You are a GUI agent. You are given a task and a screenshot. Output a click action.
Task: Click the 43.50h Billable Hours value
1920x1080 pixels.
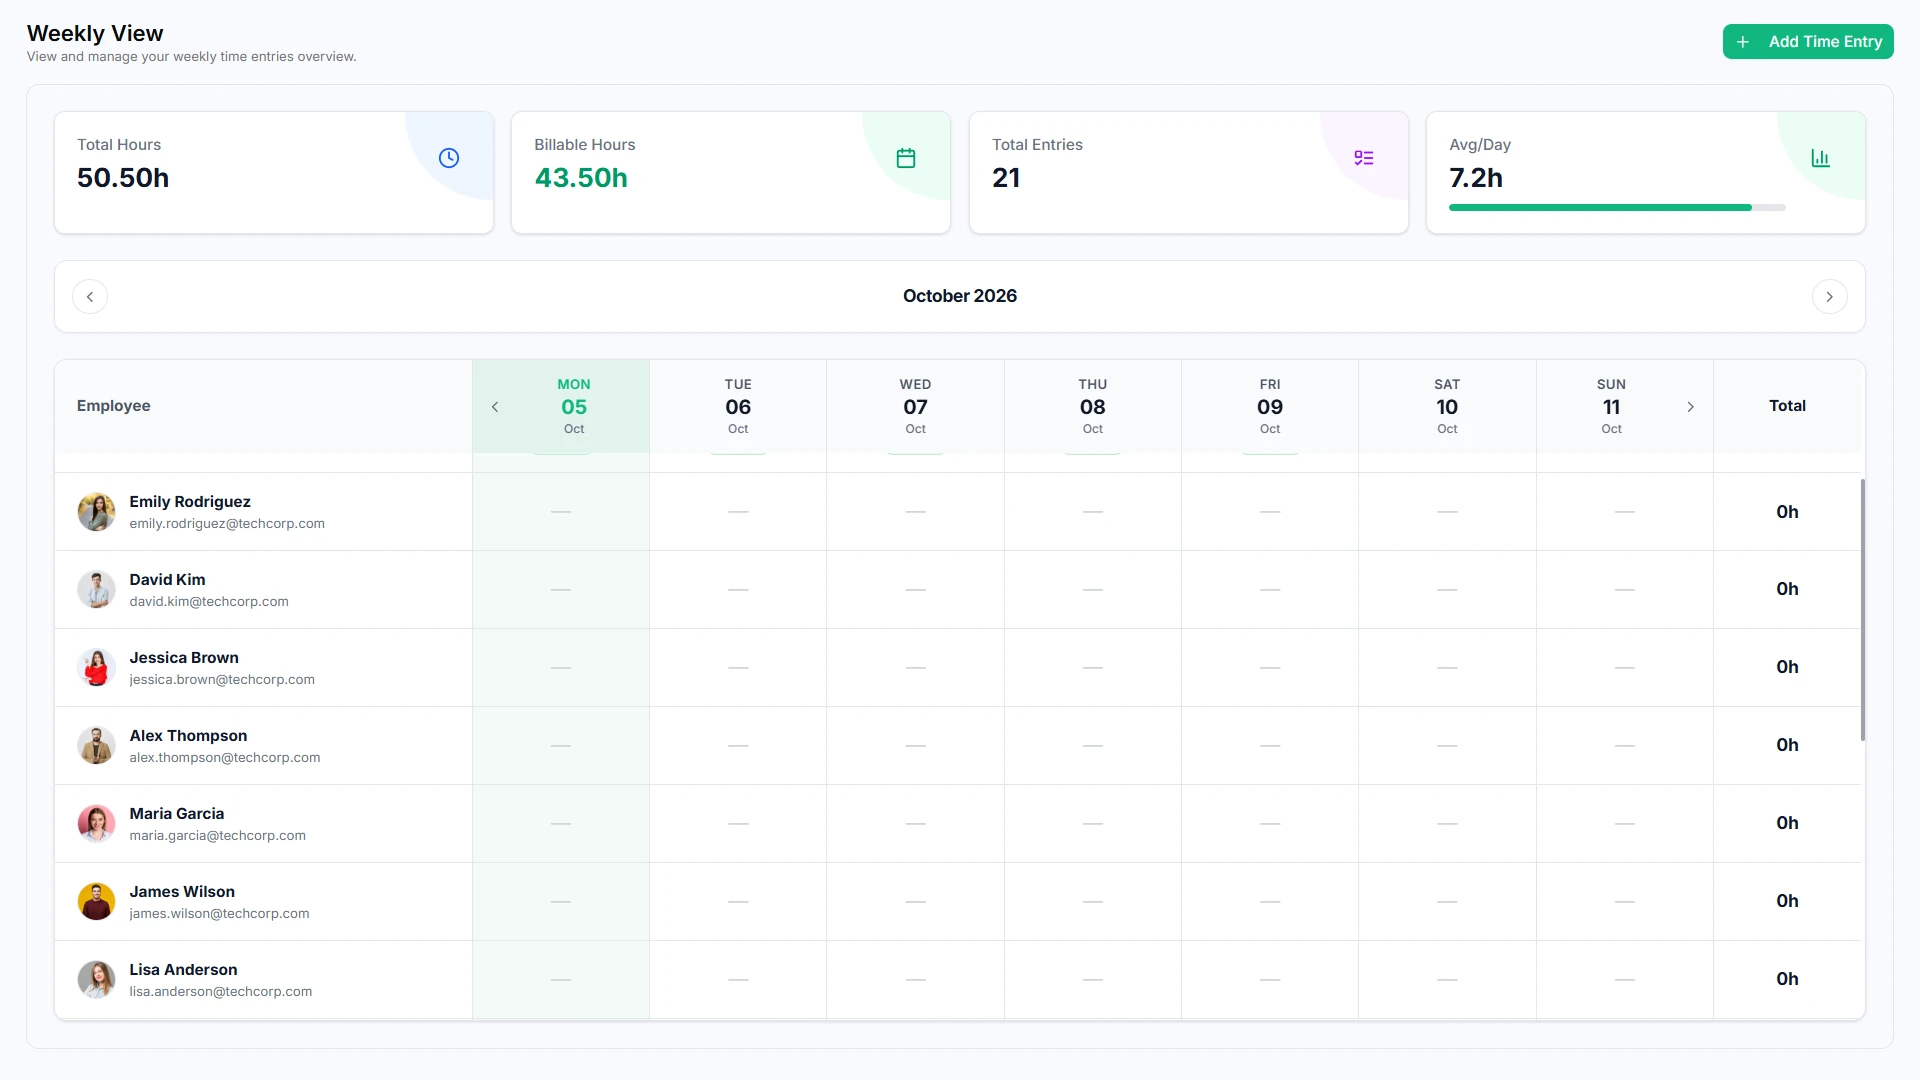pyautogui.click(x=581, y=178)
